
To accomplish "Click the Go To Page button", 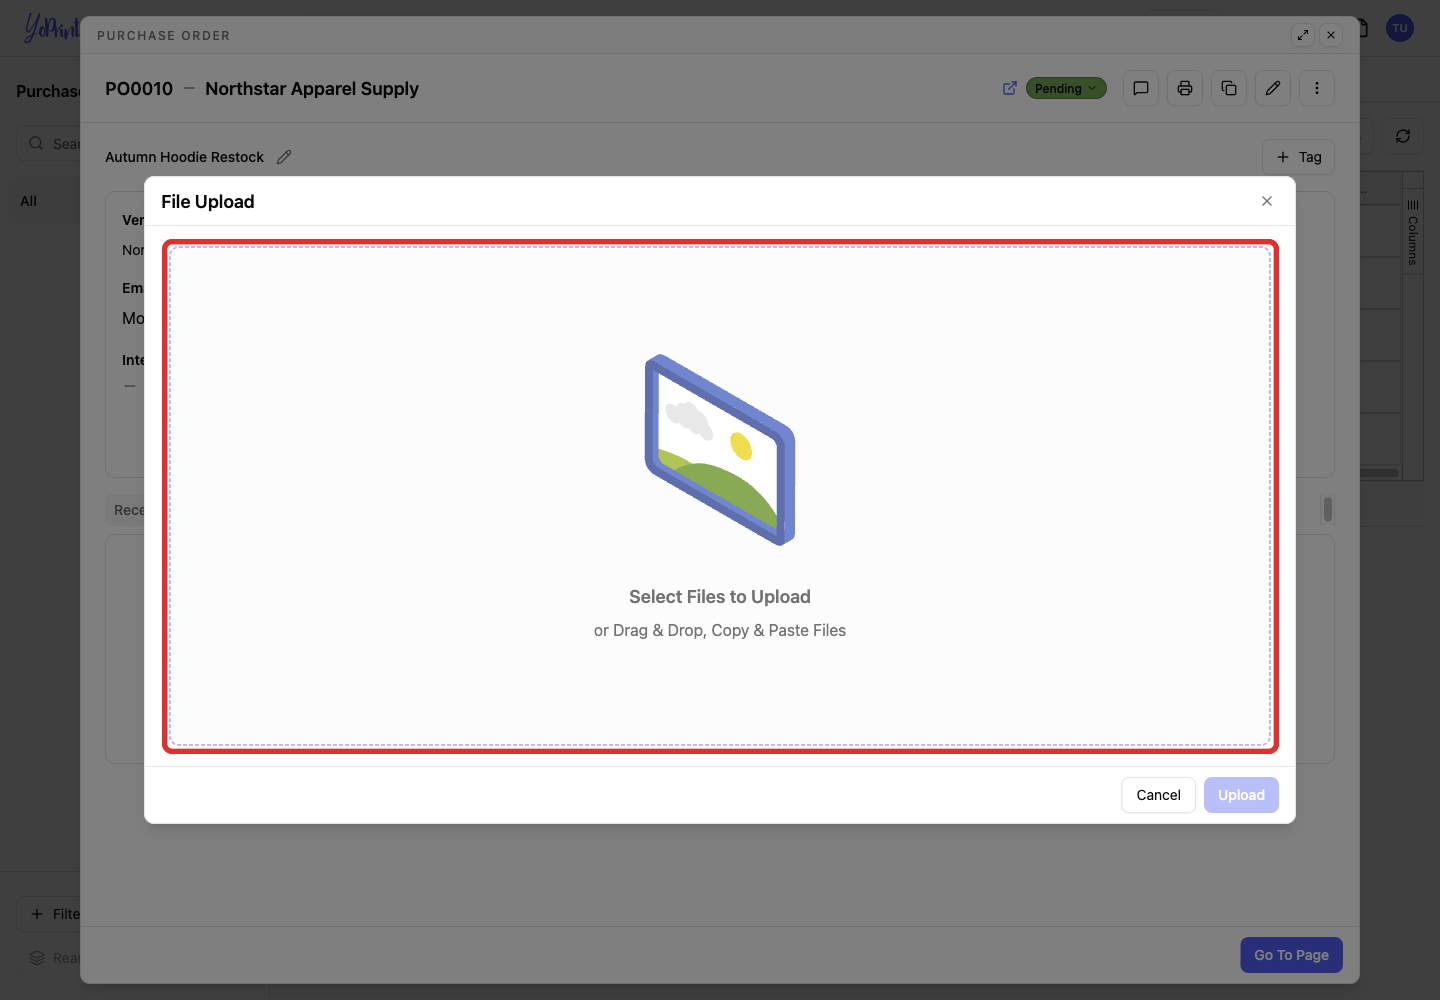I will (x=1291, y=955).
